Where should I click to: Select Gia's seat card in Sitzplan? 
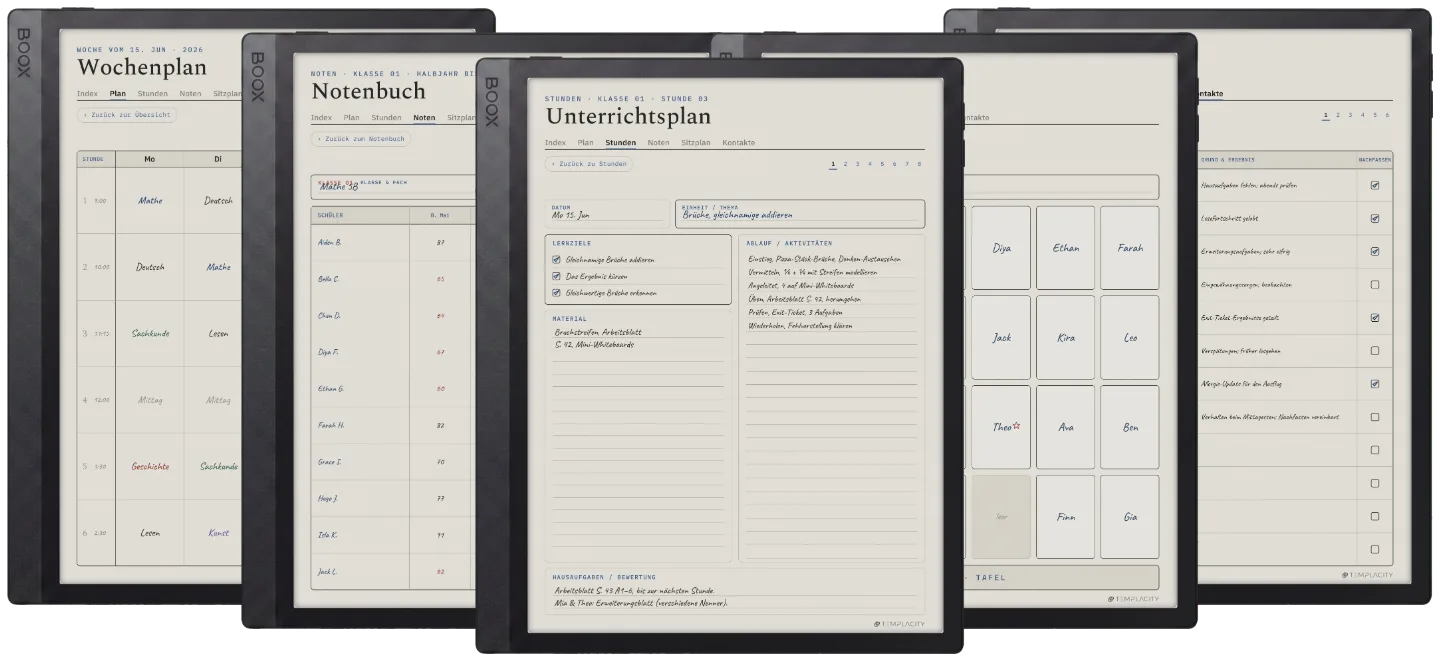1130,517
